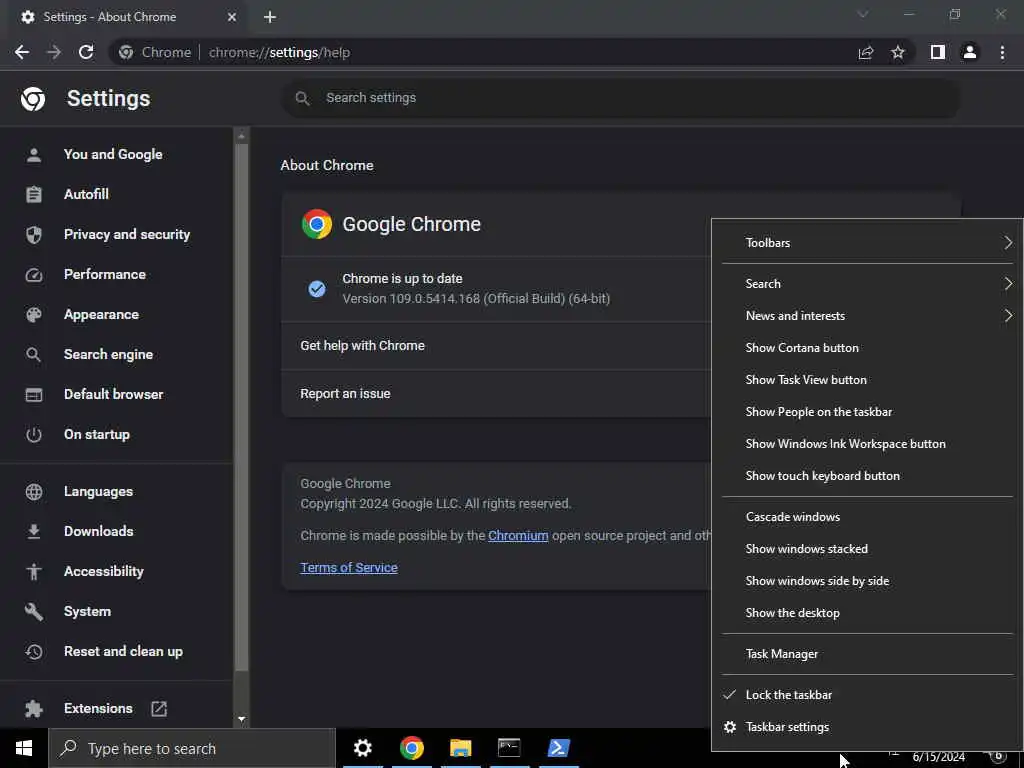Select Show windows side by side
This screenshot has width=1024, height=768.
(867, 581)
